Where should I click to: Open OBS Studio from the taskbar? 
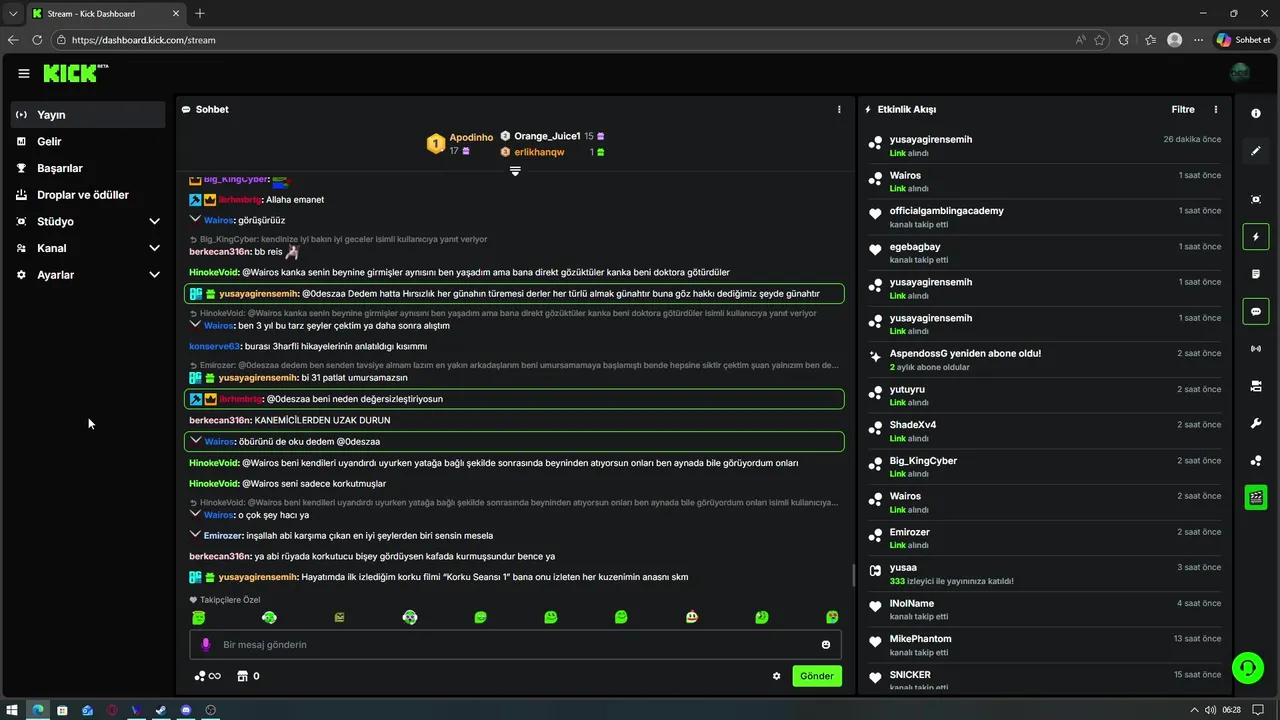pos(210,710)
